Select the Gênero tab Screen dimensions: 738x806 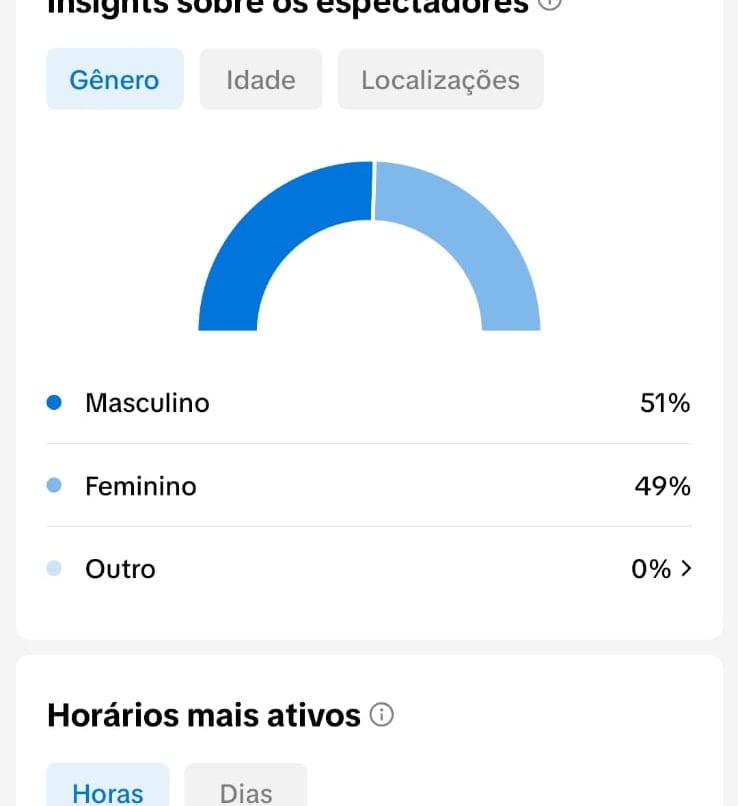point(115,79)
